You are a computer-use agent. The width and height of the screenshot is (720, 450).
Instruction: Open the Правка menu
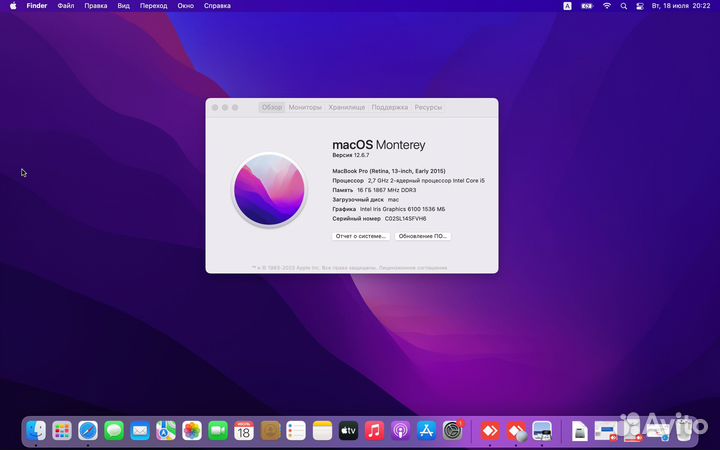[x=96, y=6]
